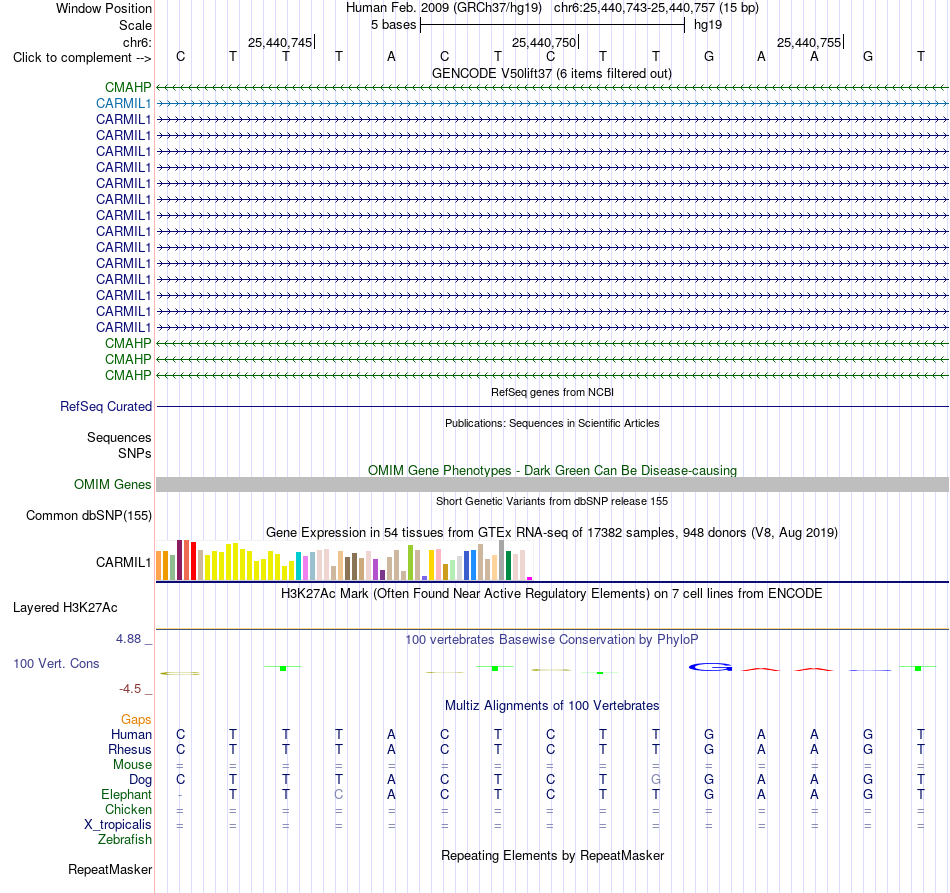Click the "Rhesus" alignment row label

(130, 749)
